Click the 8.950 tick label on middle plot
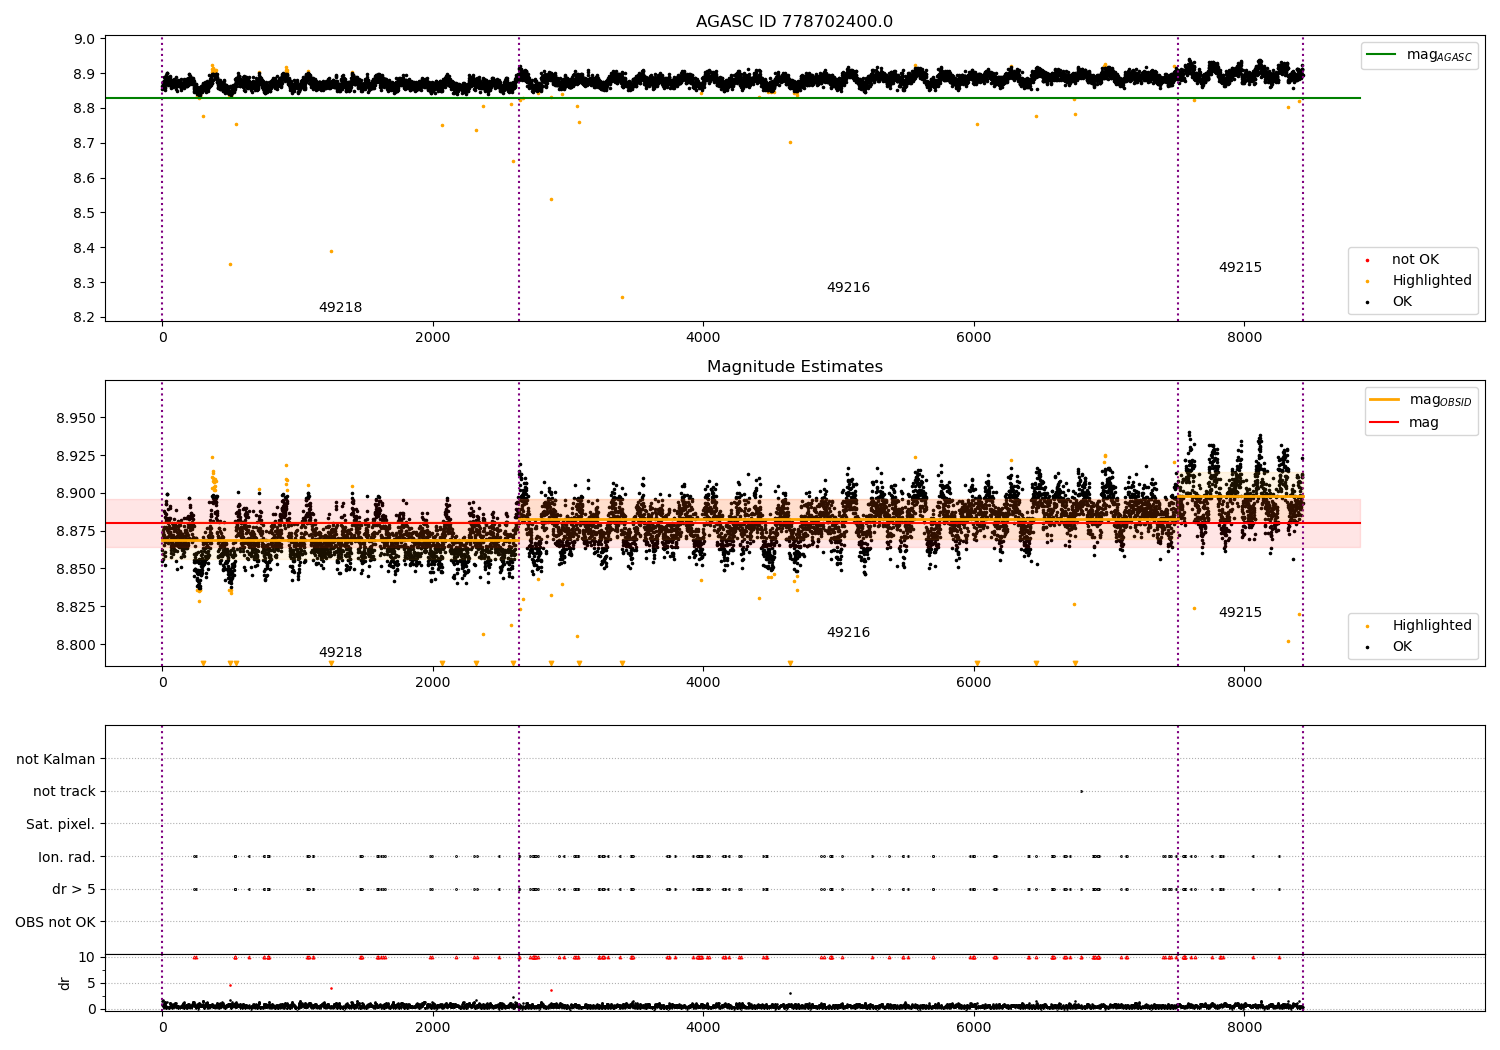 pos(76,418)
